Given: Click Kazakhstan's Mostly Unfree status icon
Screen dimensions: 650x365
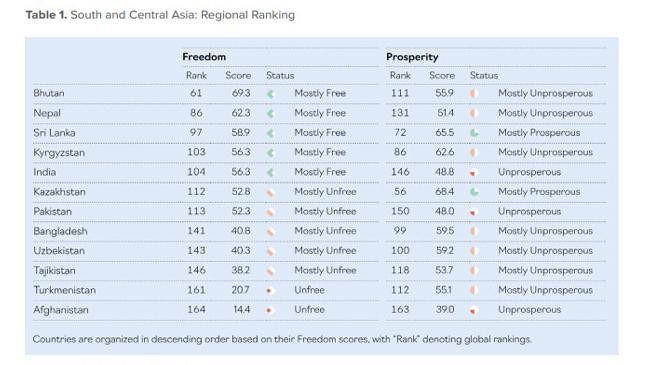Looking at the screenshot, I should tap(271, 192).
